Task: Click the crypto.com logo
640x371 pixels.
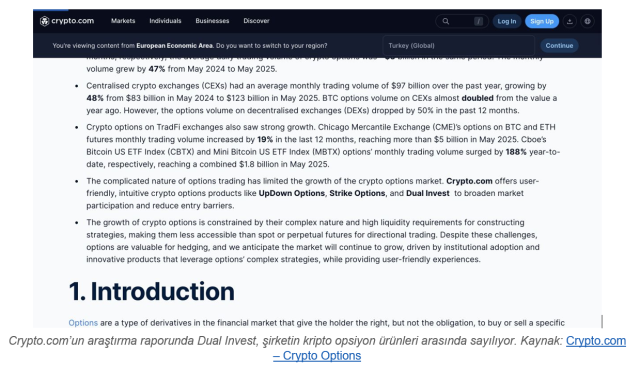Action: point(67,21)
